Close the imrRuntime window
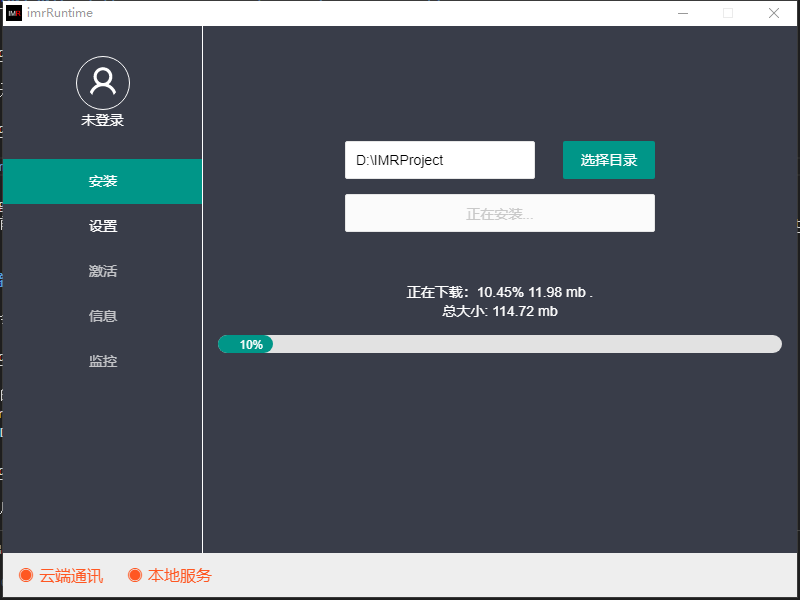 (x=774, y=13)
